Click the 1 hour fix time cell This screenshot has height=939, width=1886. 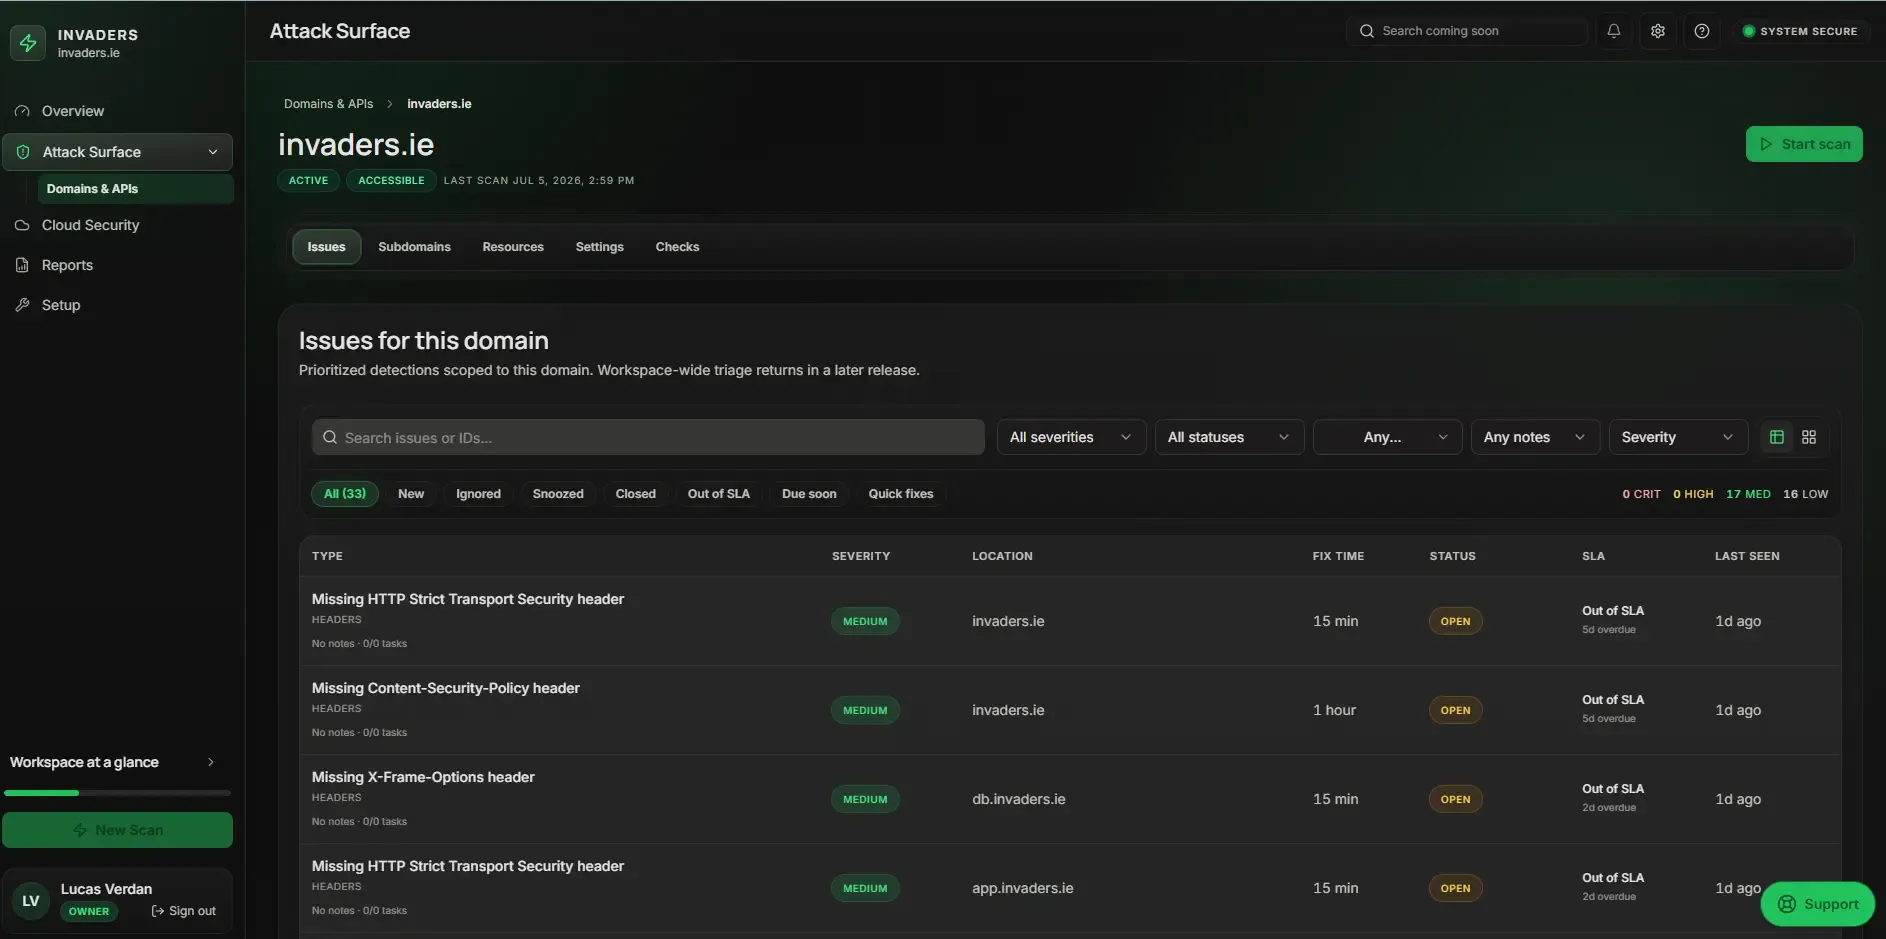click(x=1334, y=710)
